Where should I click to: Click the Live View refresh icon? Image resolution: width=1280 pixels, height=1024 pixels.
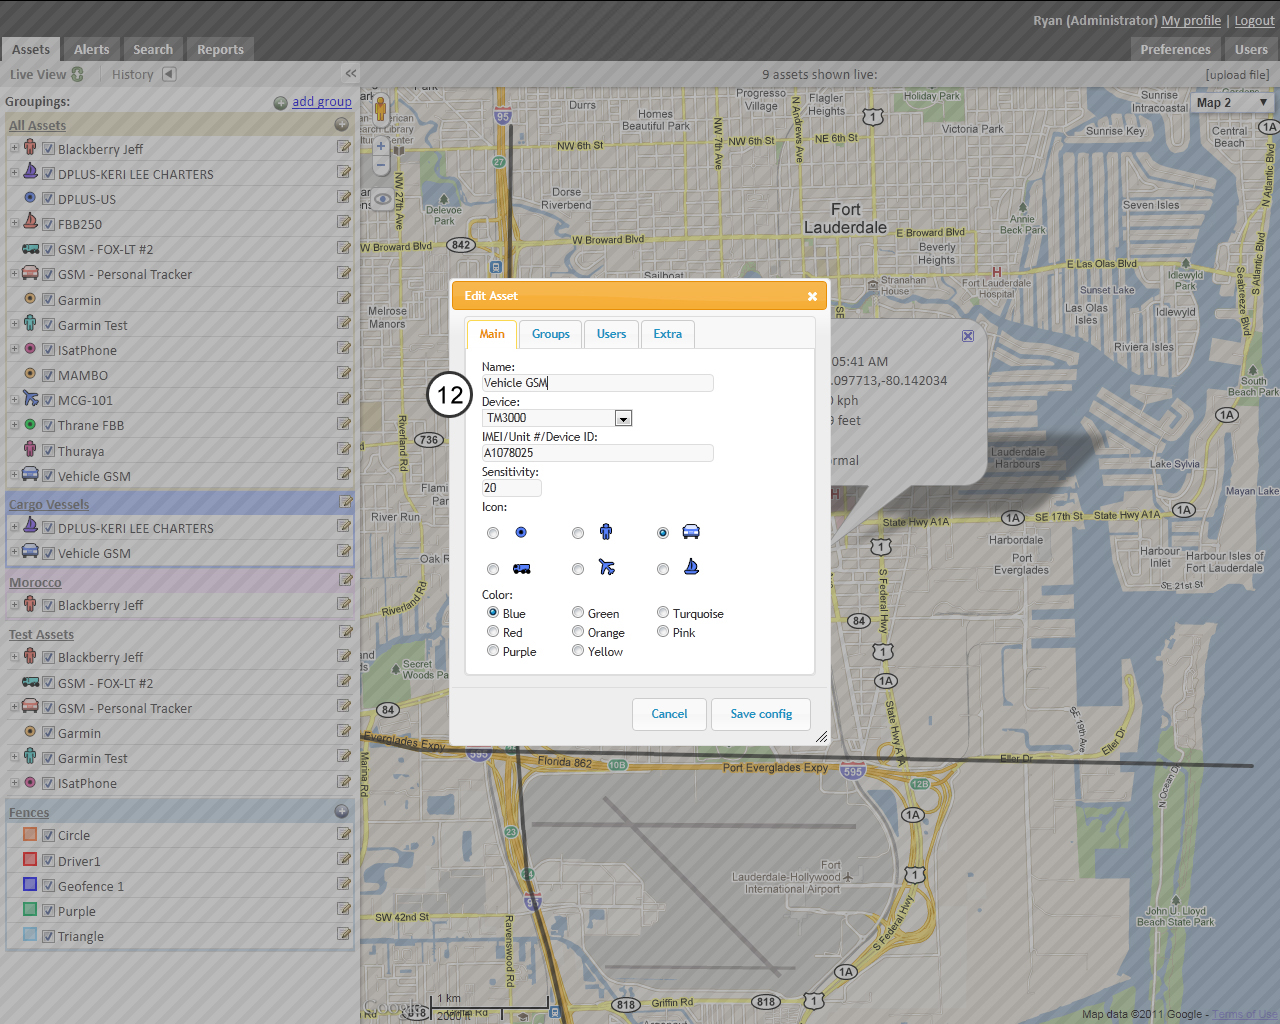[78, 74]
